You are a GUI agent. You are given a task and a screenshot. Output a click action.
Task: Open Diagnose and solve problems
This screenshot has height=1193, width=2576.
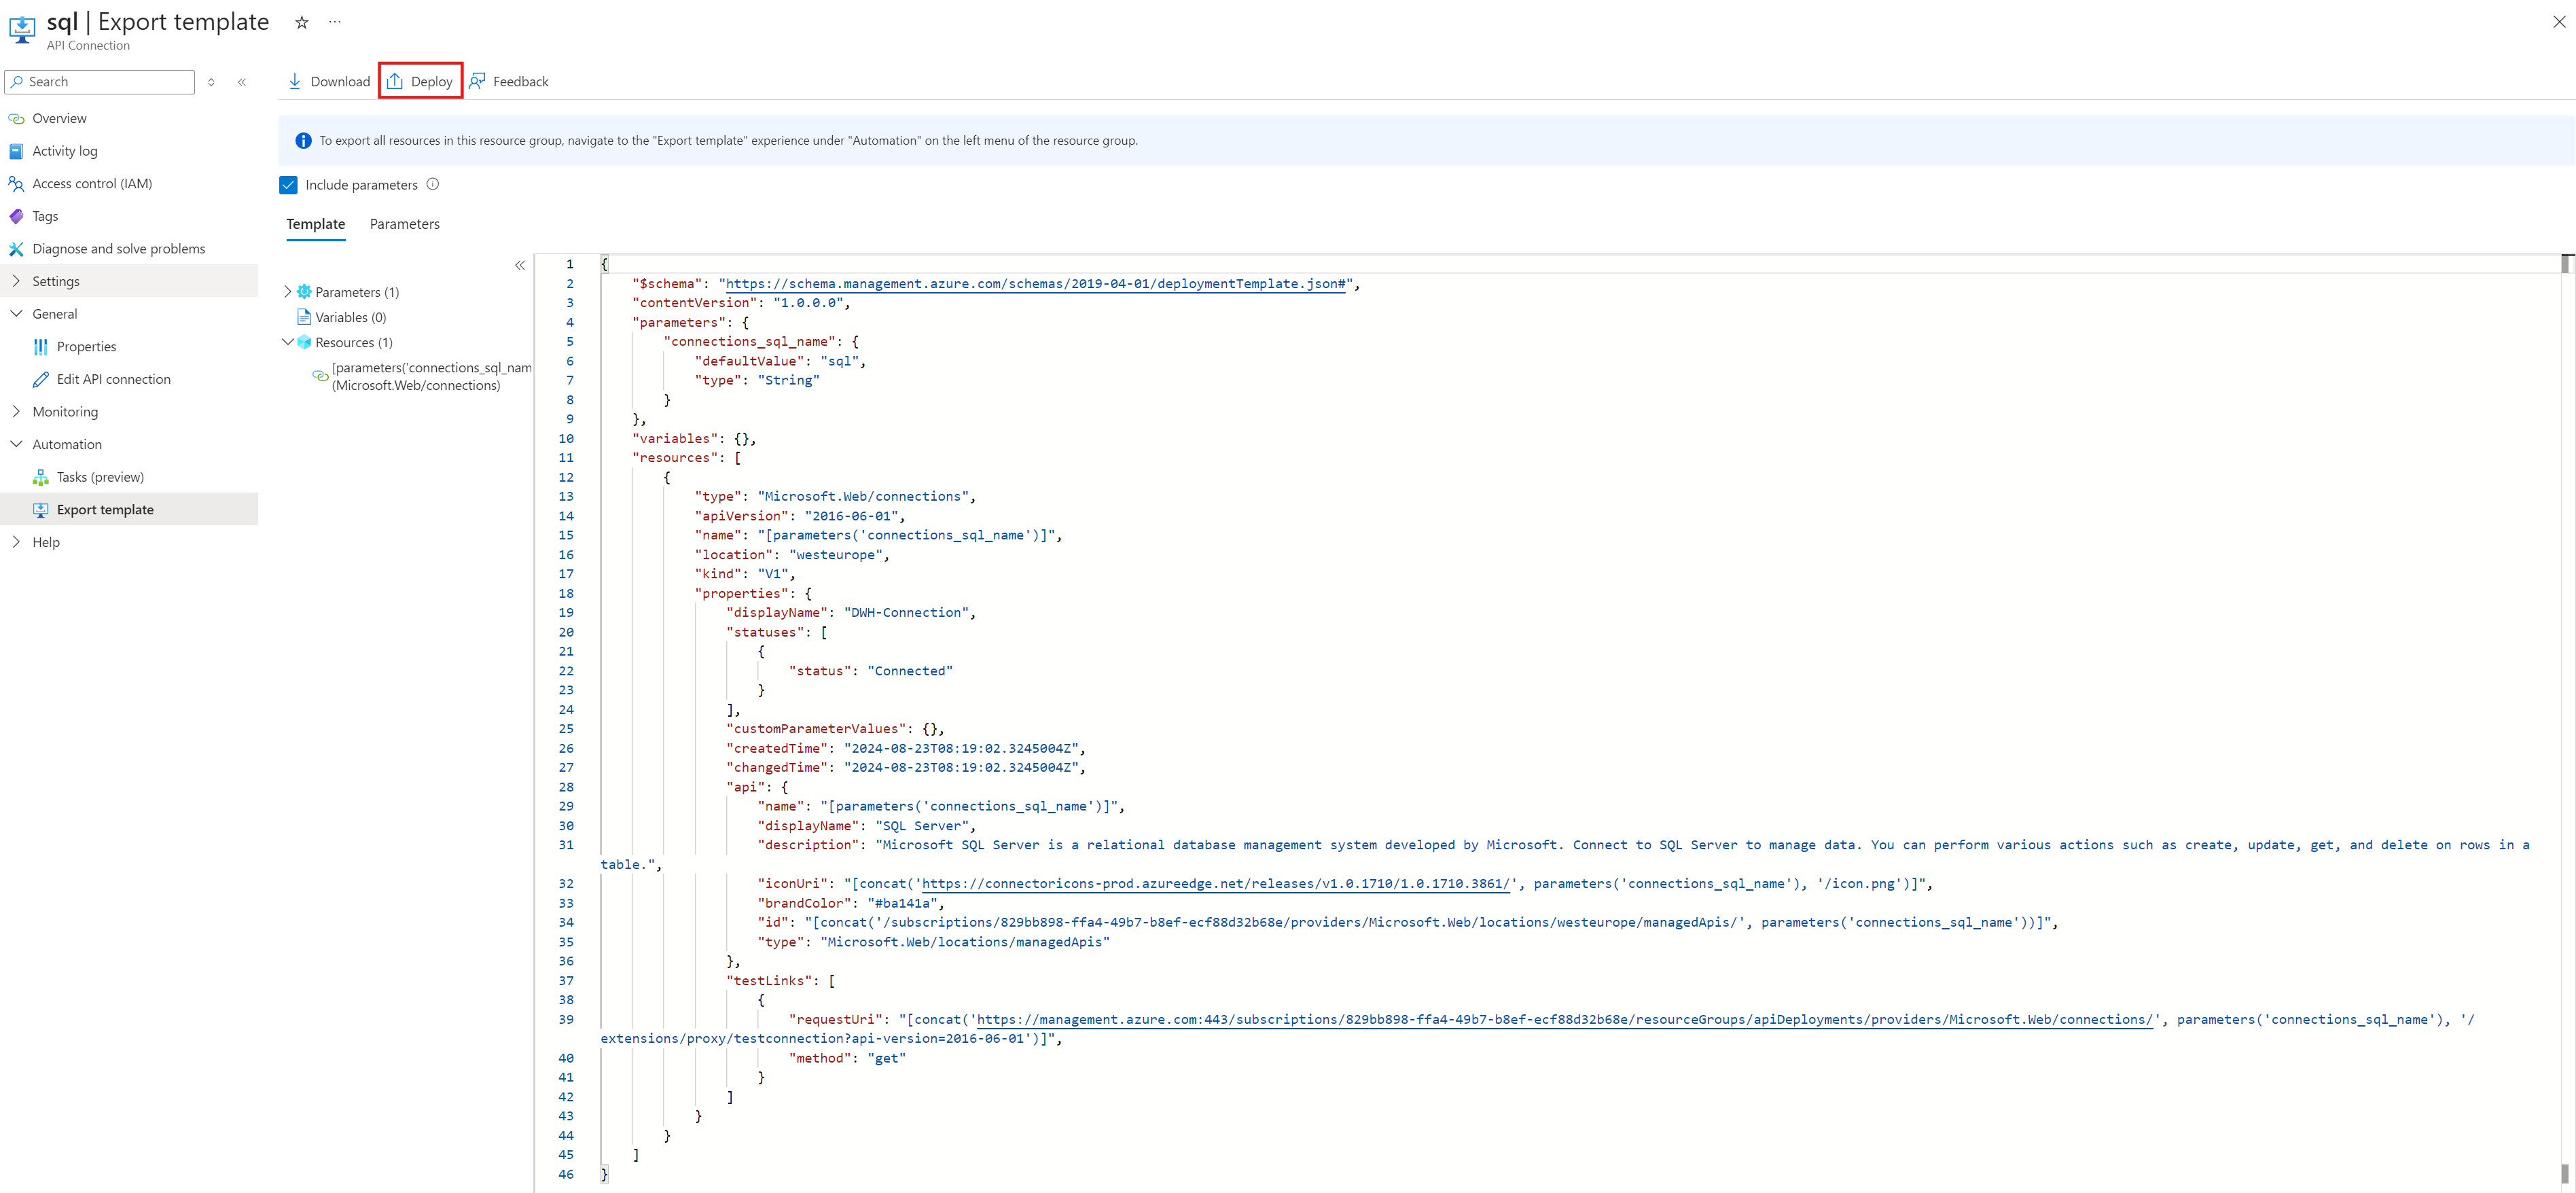tap(118, 249)
